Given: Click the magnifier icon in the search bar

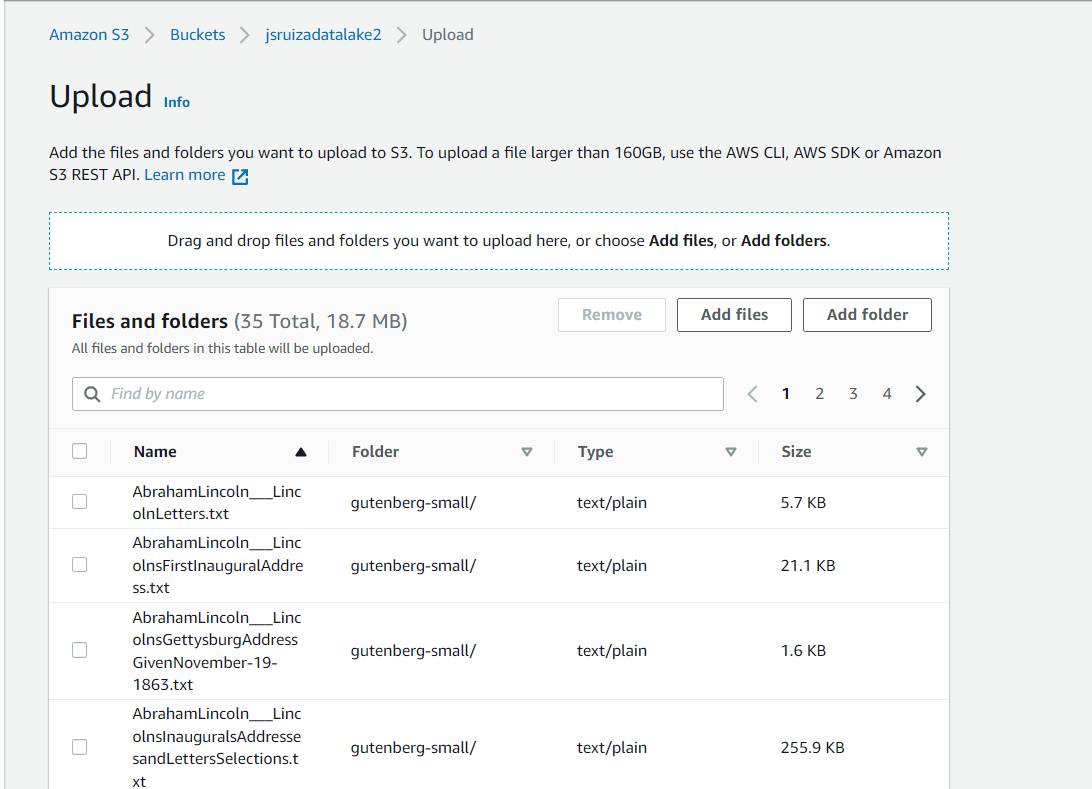Looking at the screenshot, I should coord(91,393).
